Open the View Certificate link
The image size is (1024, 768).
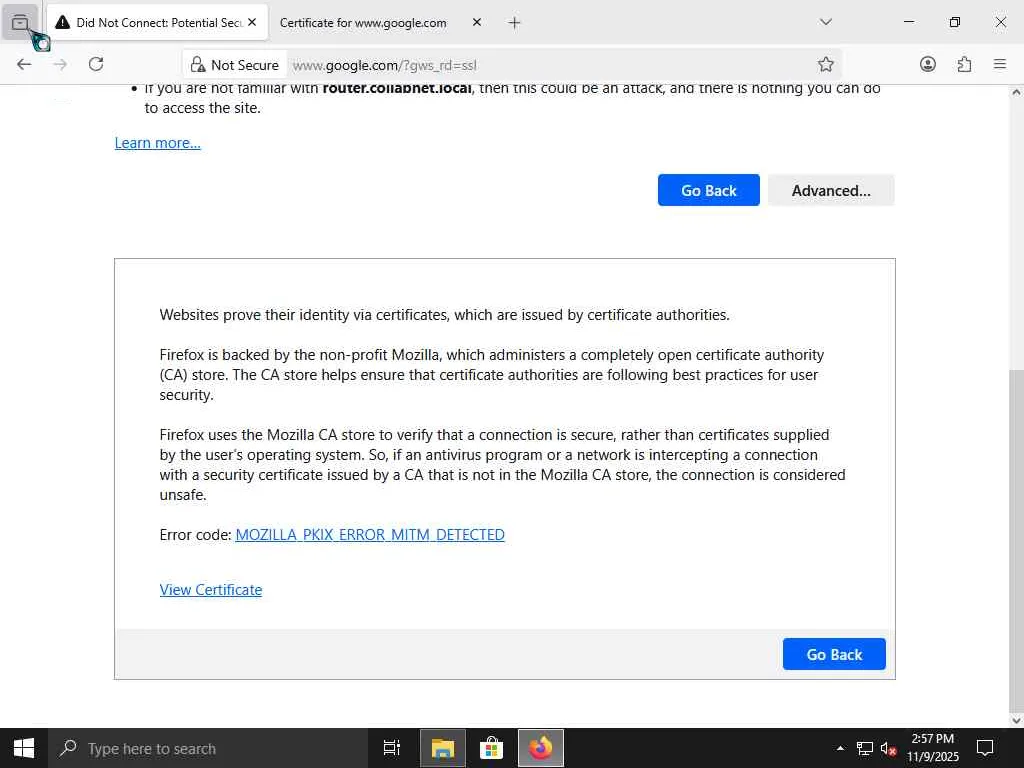pyautogui.click(x=210, y=590)
